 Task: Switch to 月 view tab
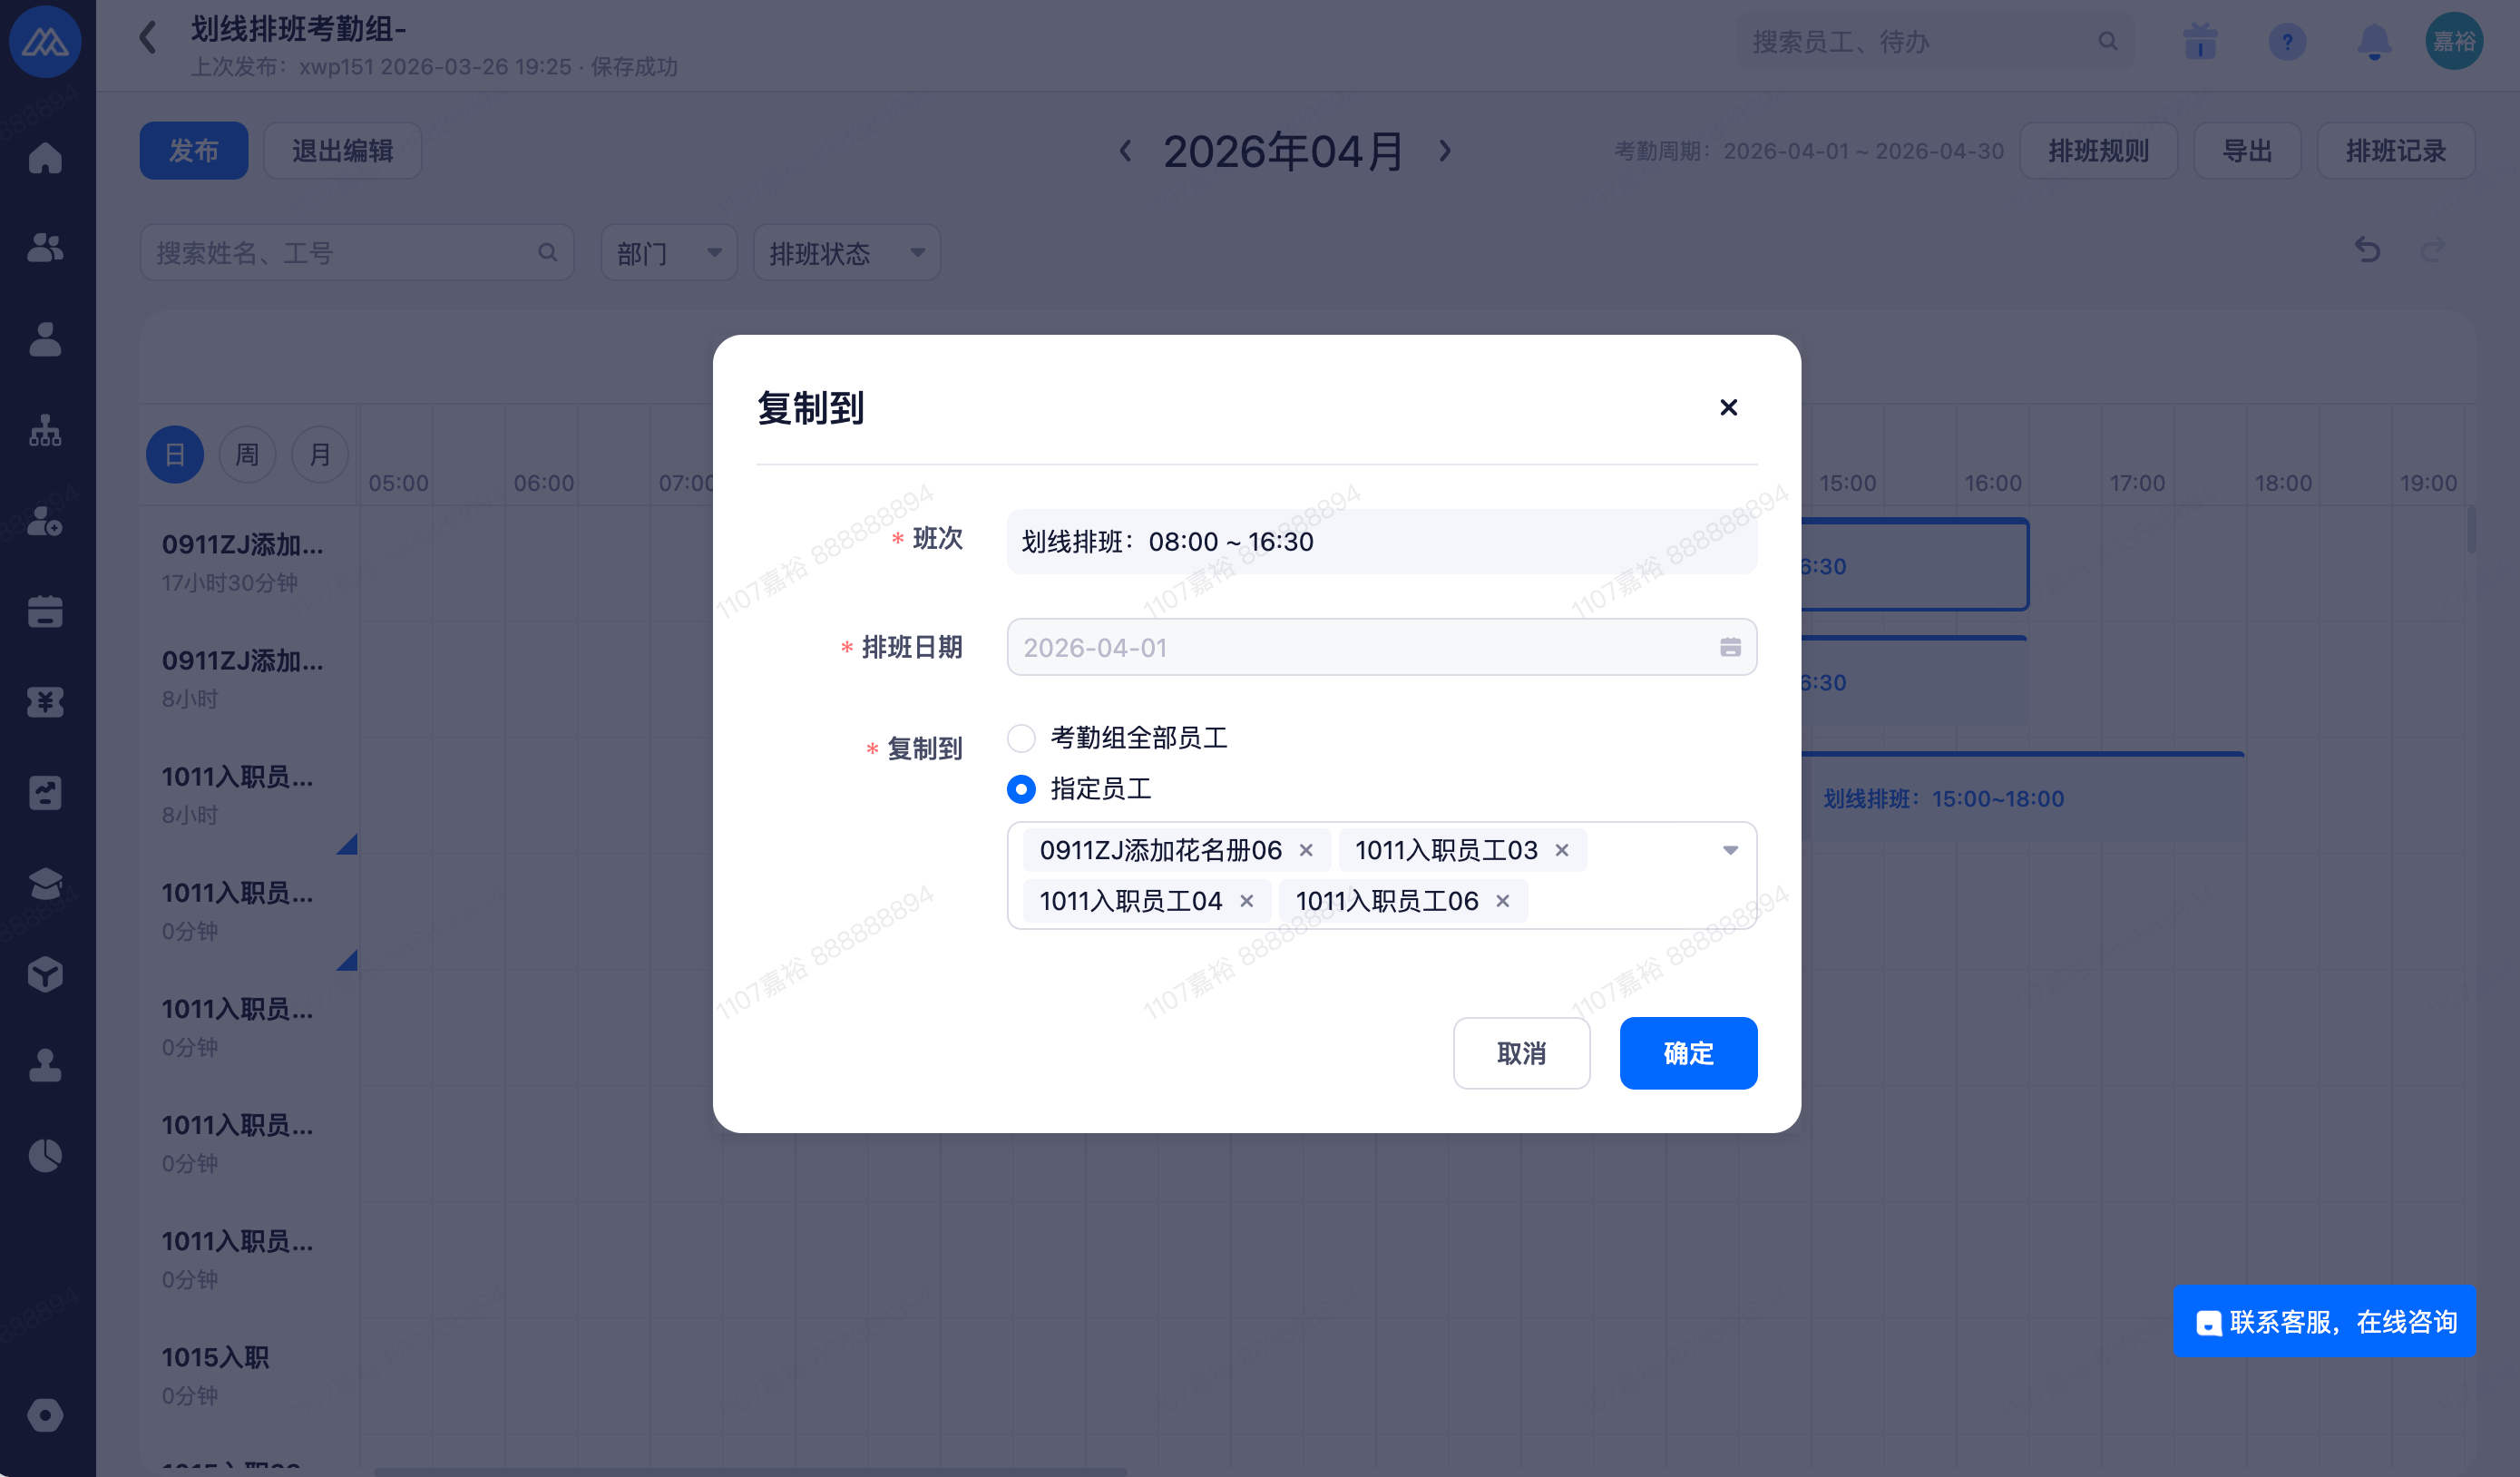(x=320, y=455)
